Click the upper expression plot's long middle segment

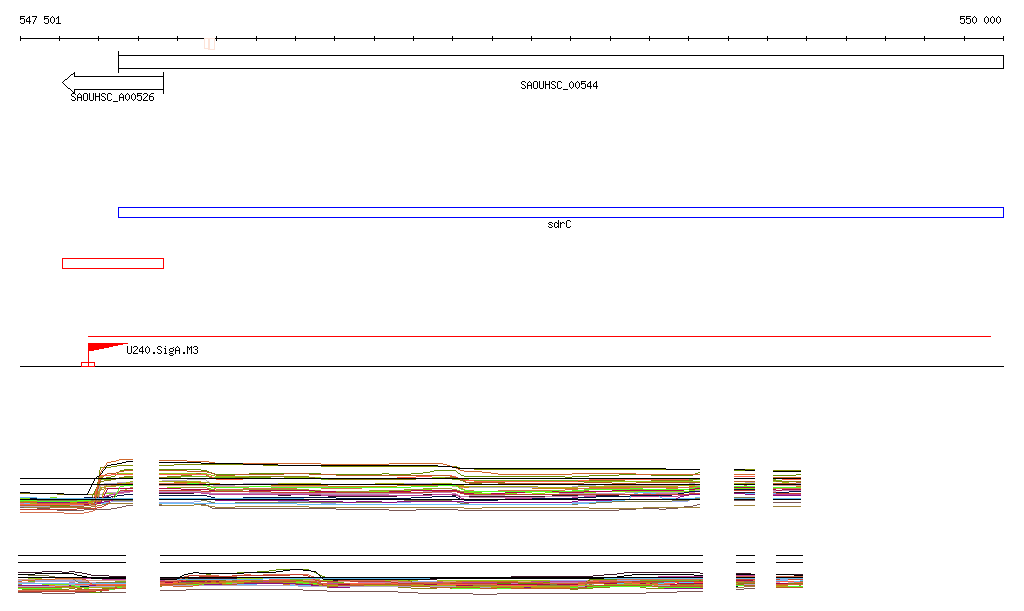(x=430, y=486)
